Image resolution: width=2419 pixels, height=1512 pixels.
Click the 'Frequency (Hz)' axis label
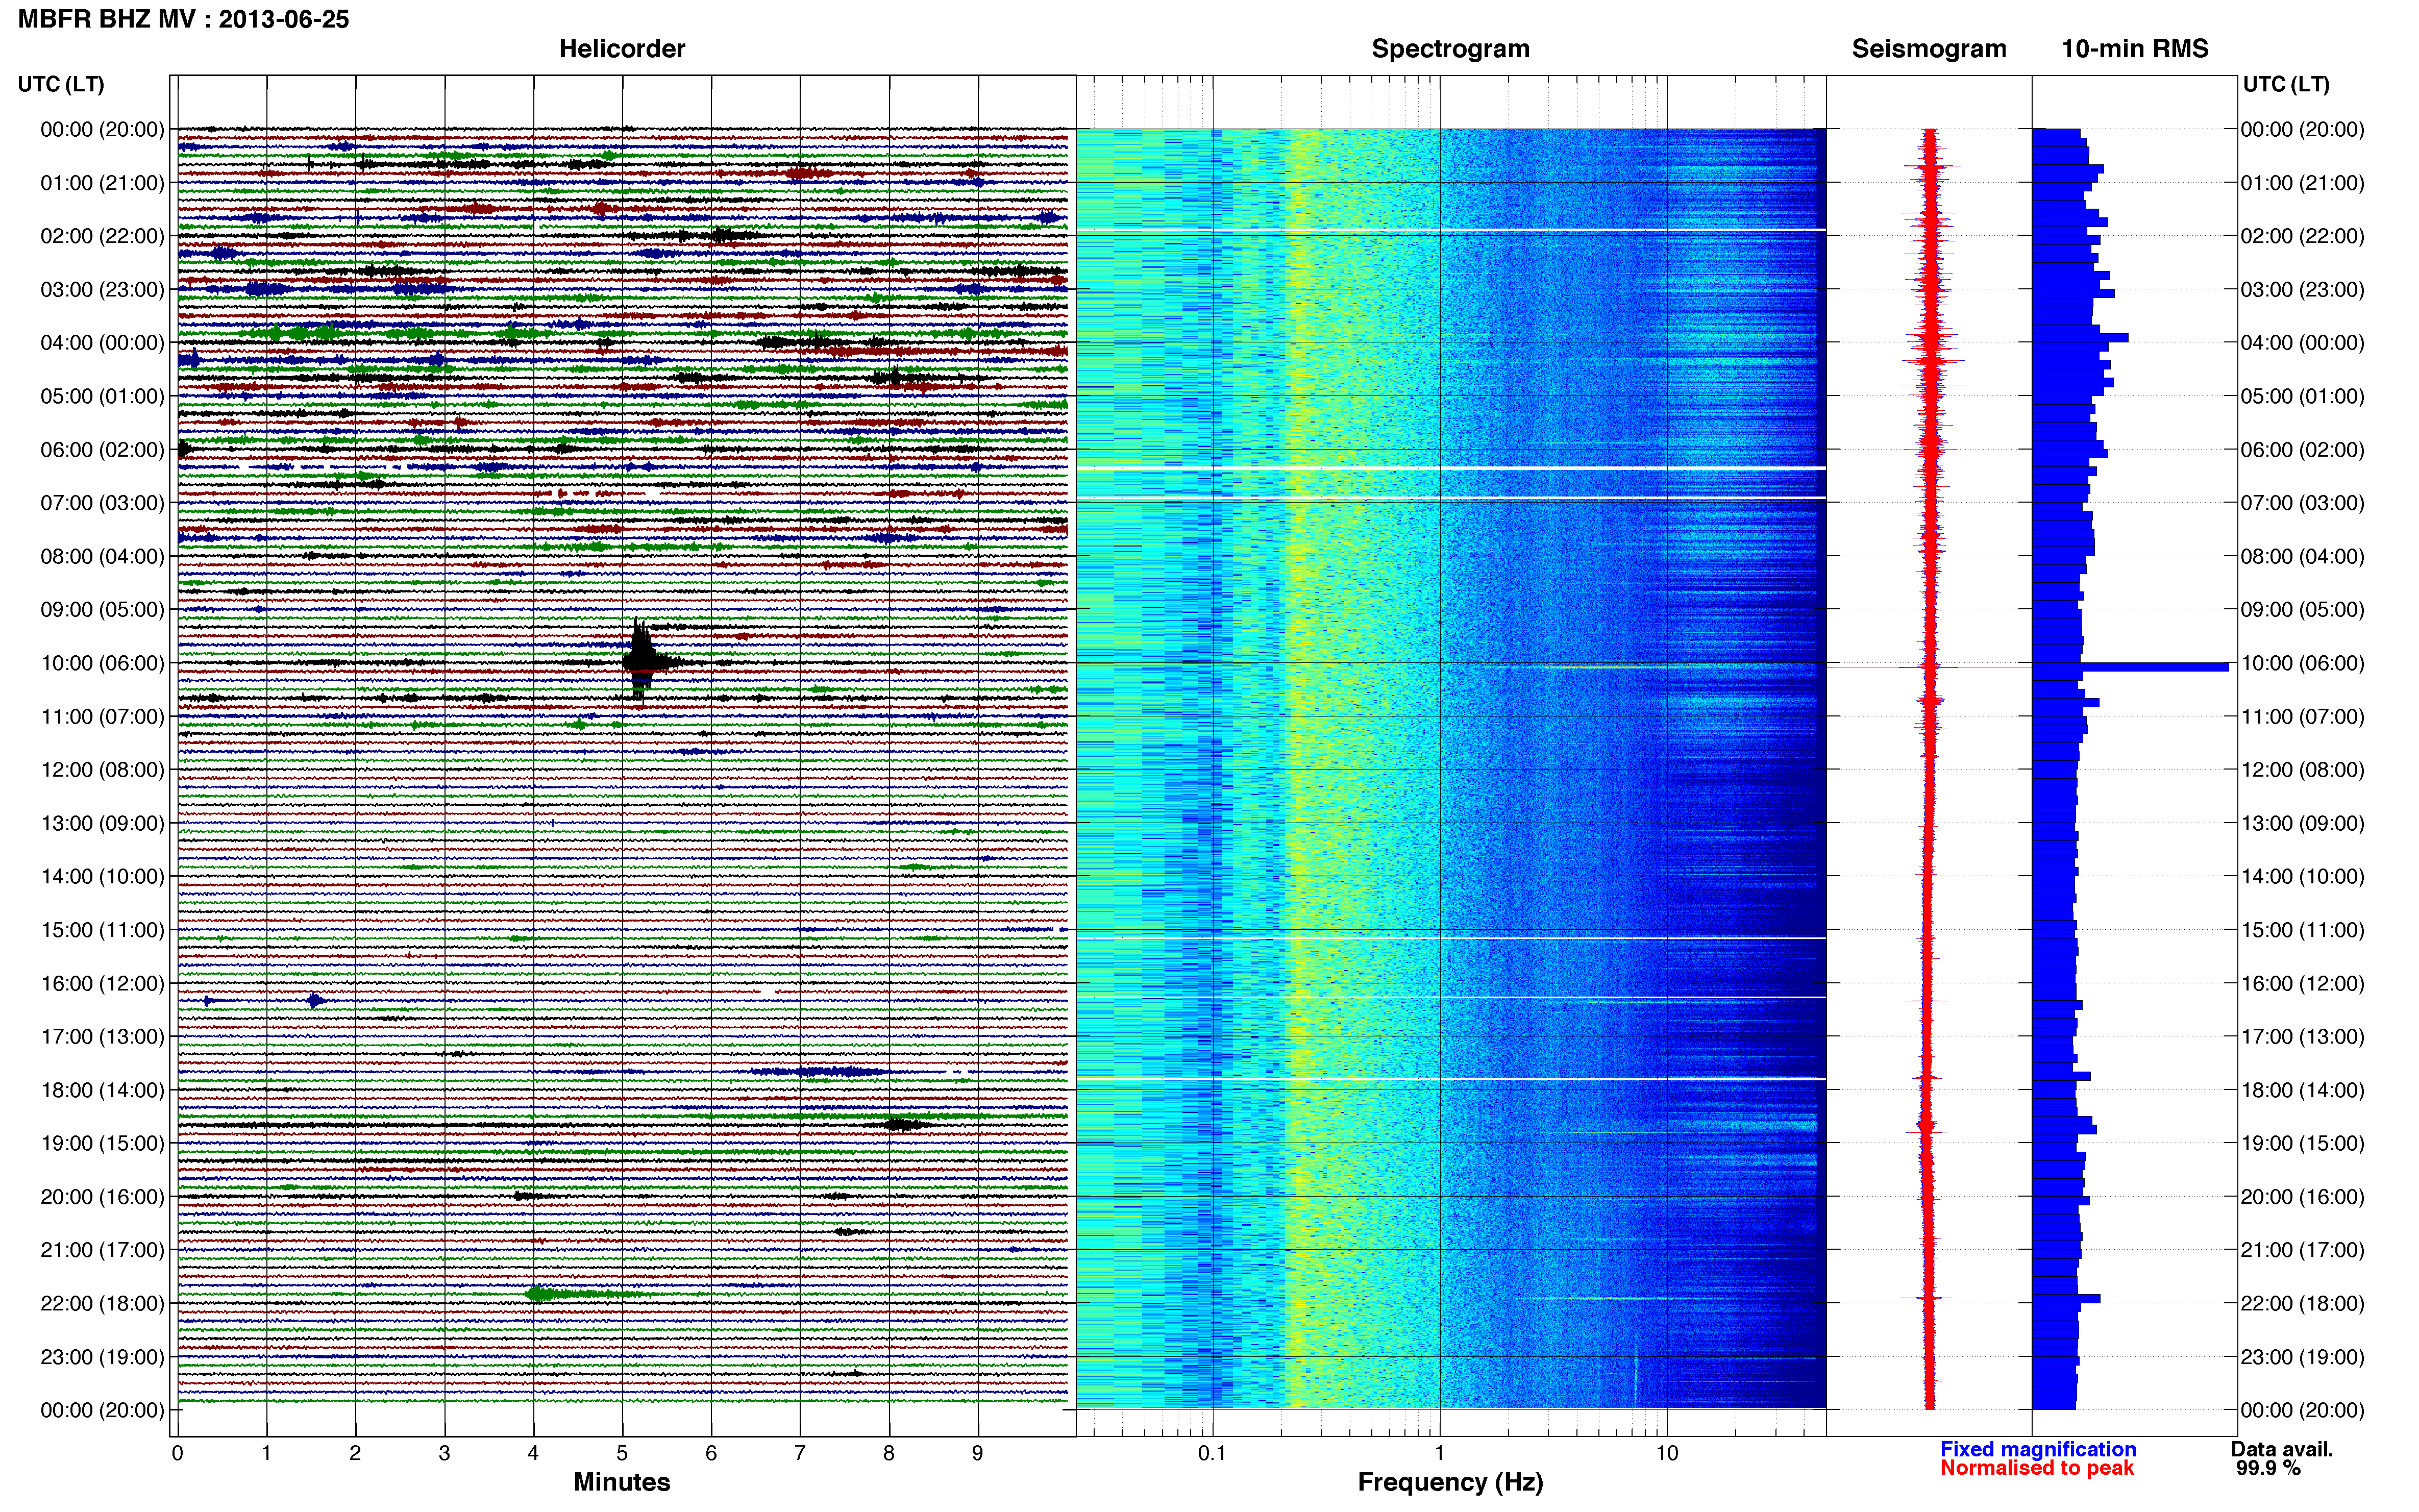[1450, 1482]
